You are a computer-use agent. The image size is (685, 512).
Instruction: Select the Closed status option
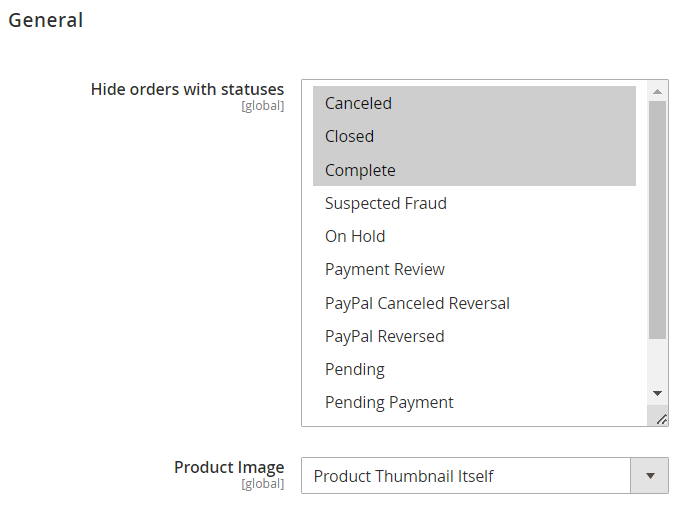[474, 136]
